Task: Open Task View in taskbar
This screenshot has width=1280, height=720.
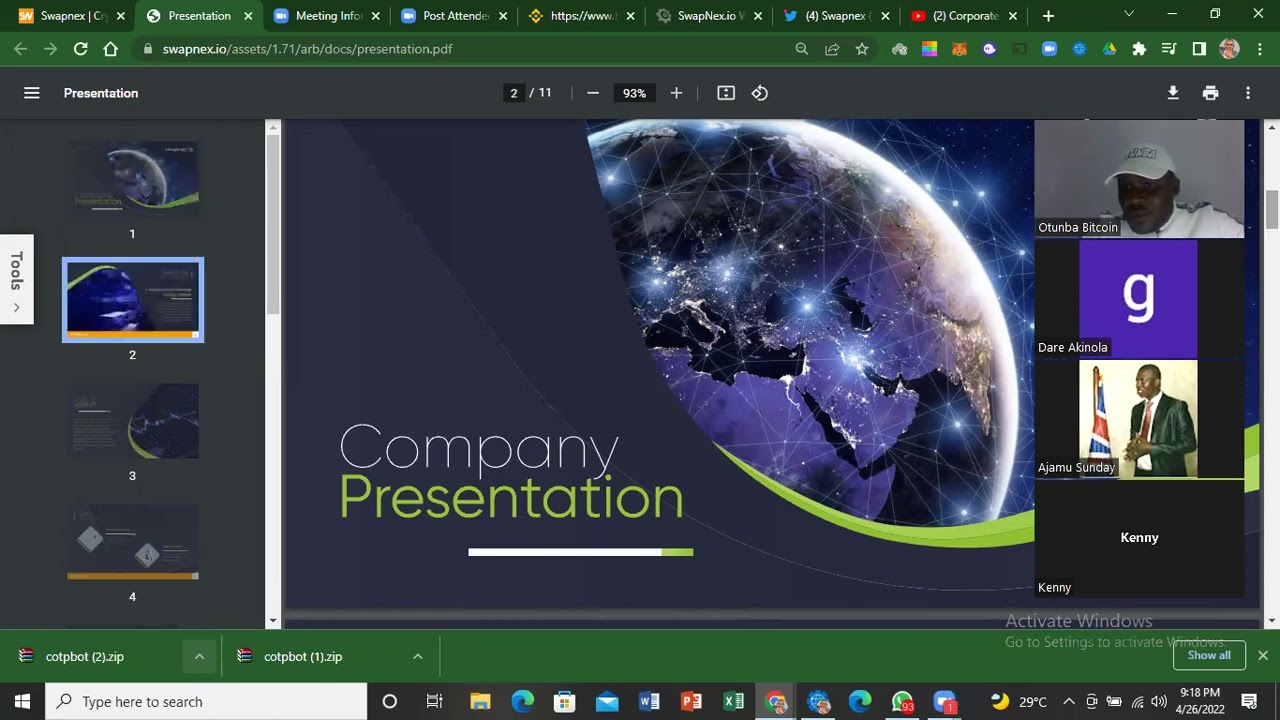Action: 434,702
